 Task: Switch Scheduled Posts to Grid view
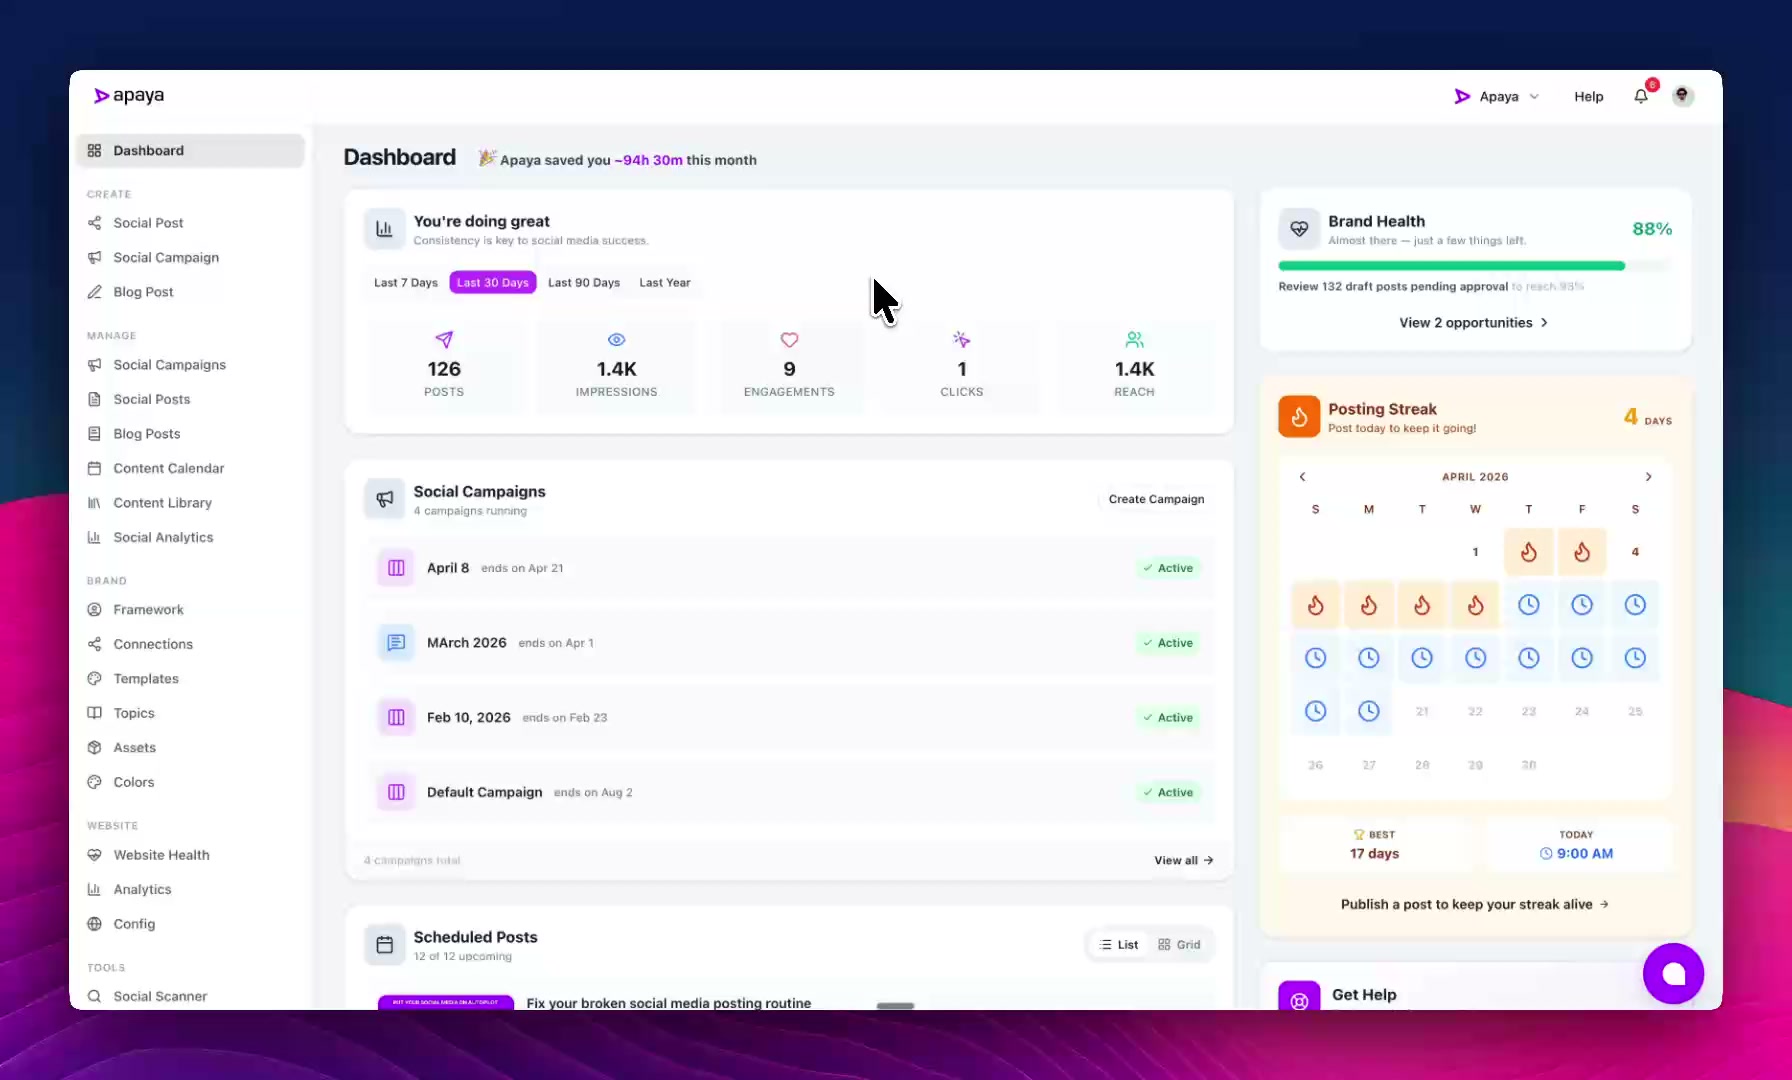(1179, 945)
